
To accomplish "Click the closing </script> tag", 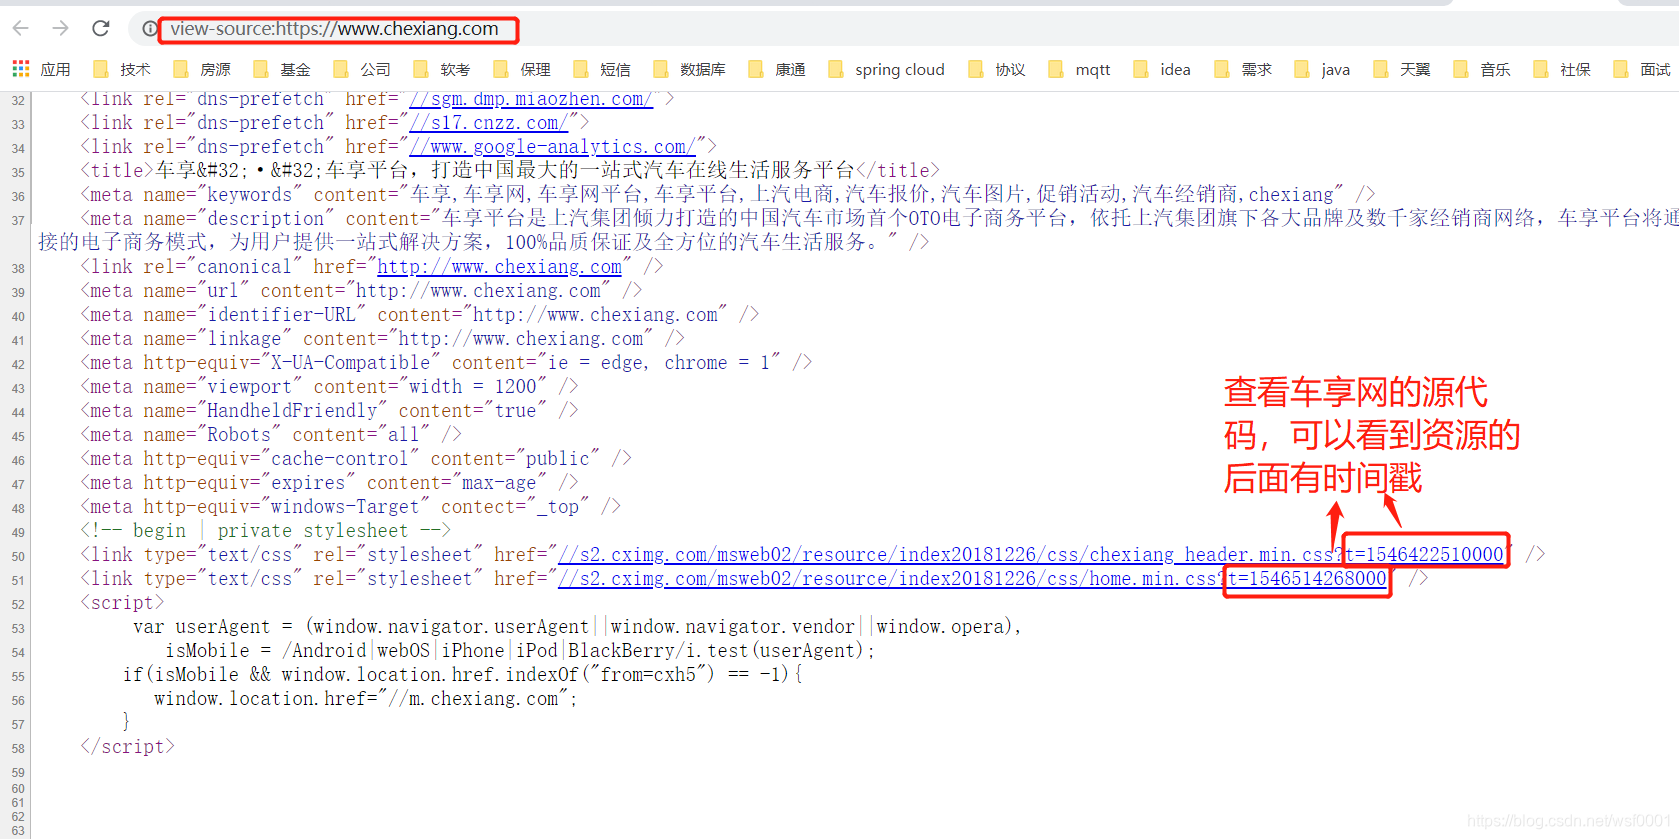I will point(127,746).
